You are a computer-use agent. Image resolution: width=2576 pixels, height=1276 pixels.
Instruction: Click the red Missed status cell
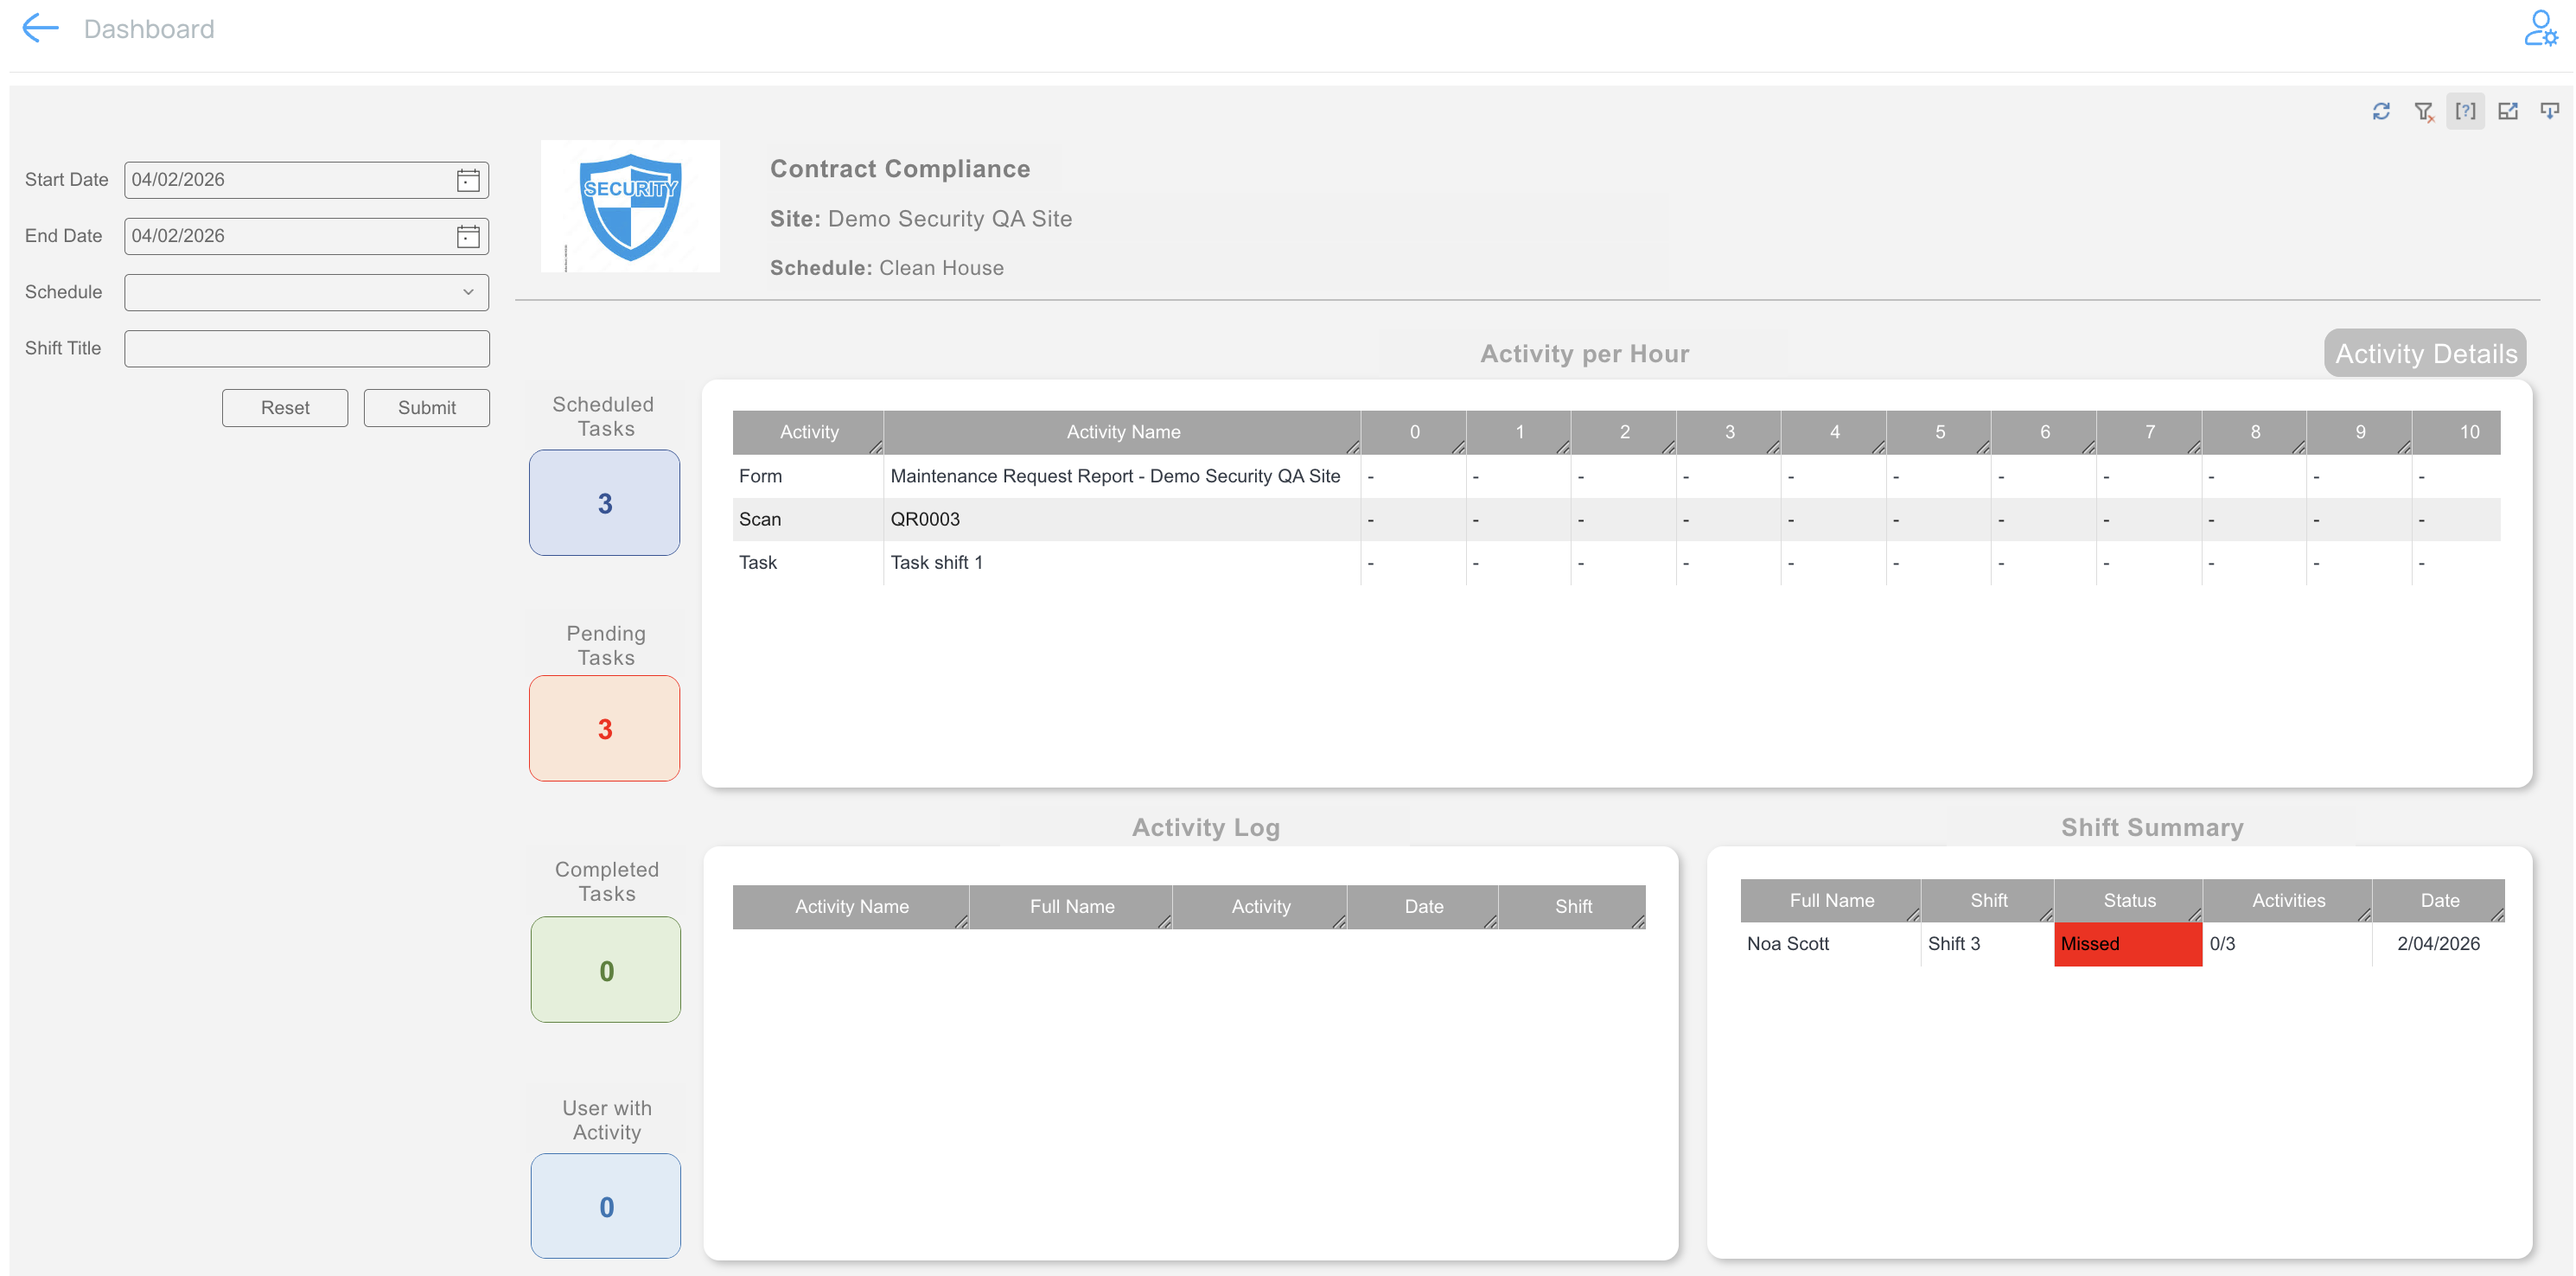pos(2127,943)
